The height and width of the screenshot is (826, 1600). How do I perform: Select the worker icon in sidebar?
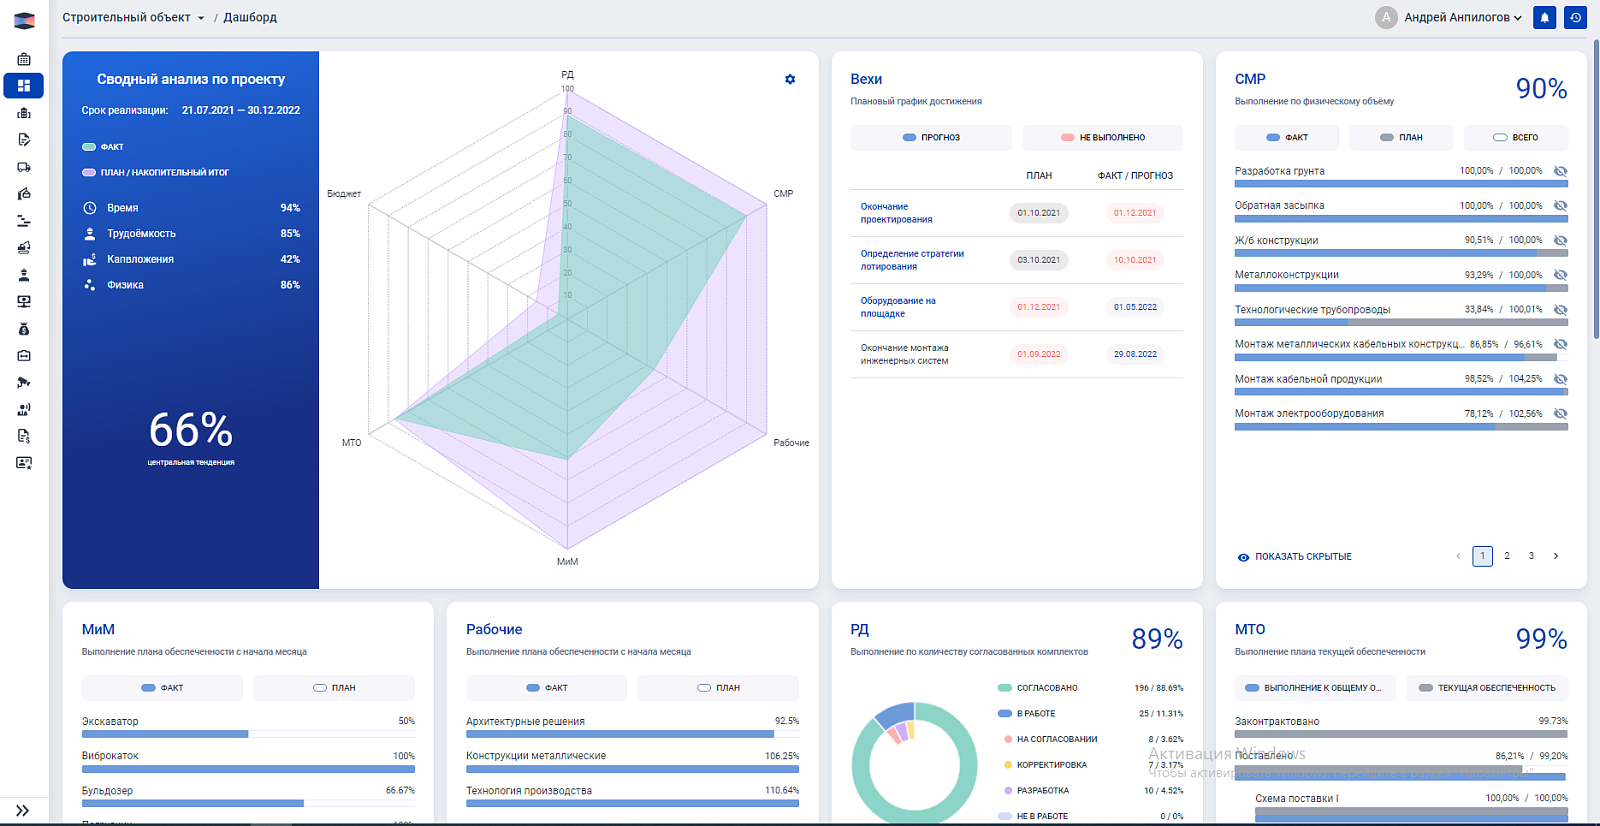coord(24,275)
